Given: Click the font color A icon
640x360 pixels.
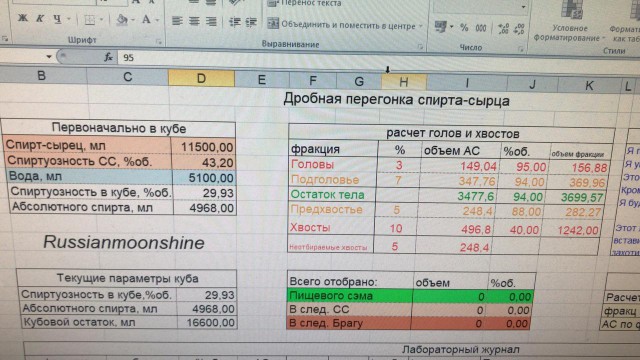Looking at the screenshot, I should (146, 20).
